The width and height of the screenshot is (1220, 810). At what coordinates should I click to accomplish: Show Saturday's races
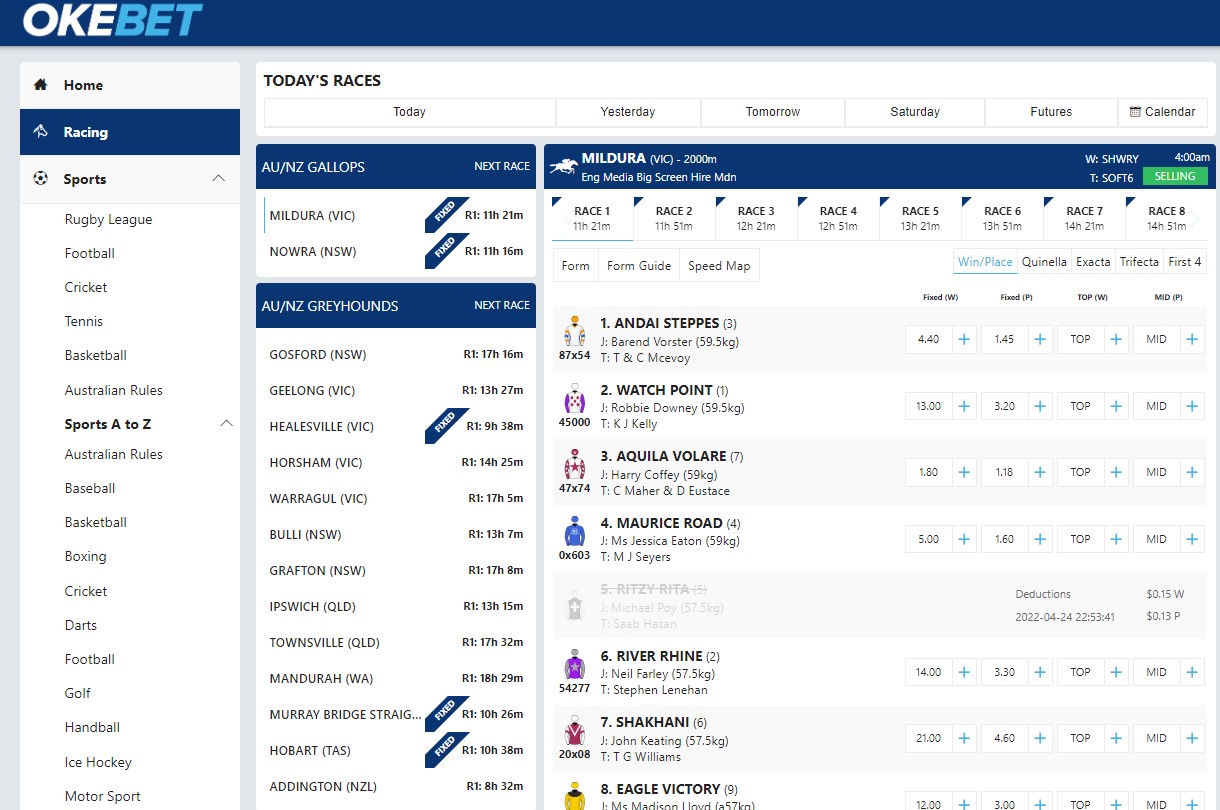[x=915, y=112]
